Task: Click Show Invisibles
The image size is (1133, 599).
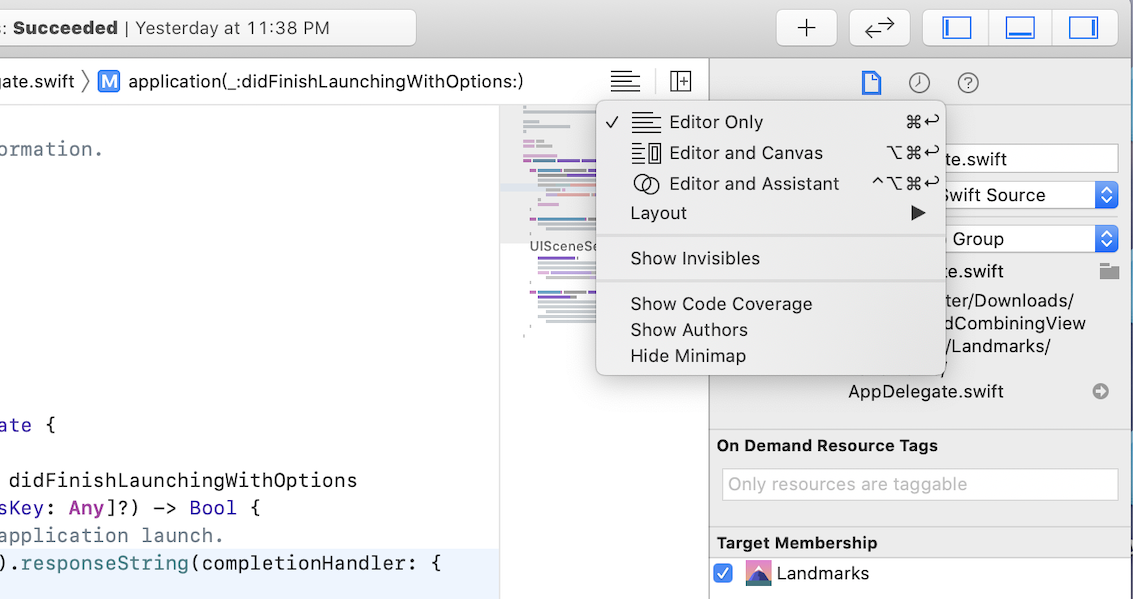Action: [695, 258]
